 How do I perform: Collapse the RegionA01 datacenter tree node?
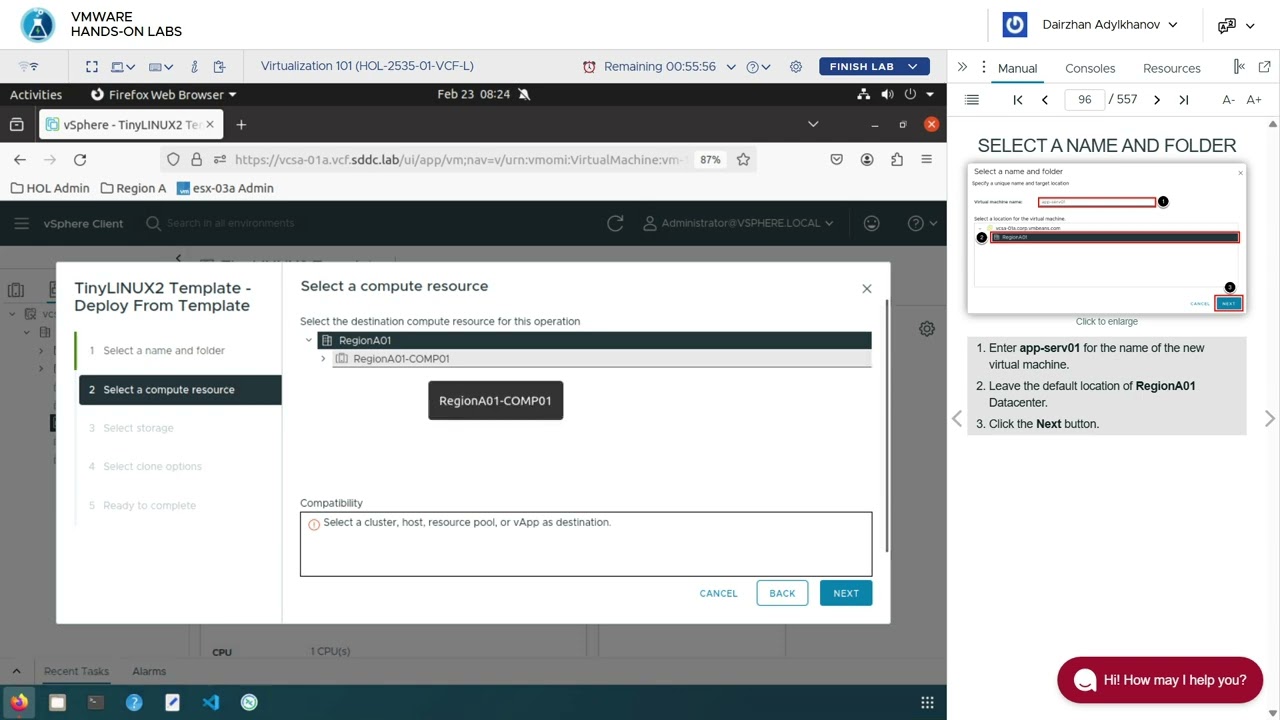309,341
